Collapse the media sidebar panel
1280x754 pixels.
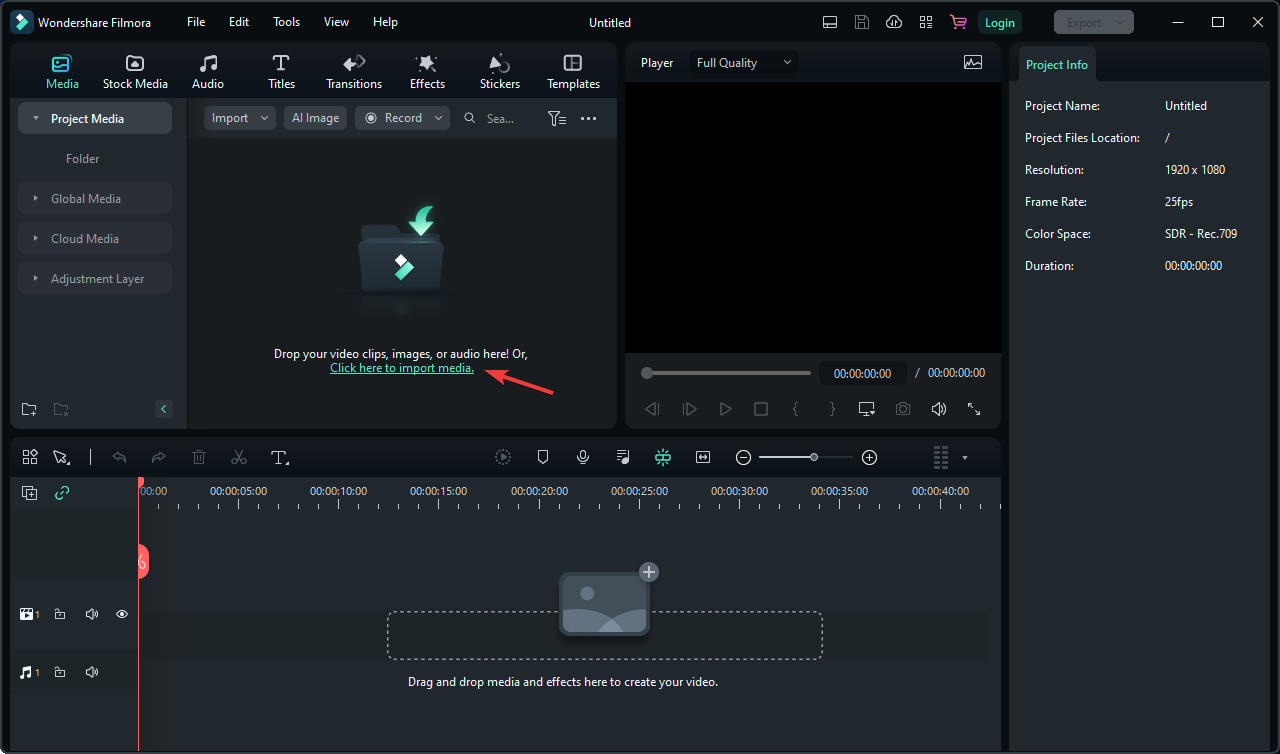164,409
